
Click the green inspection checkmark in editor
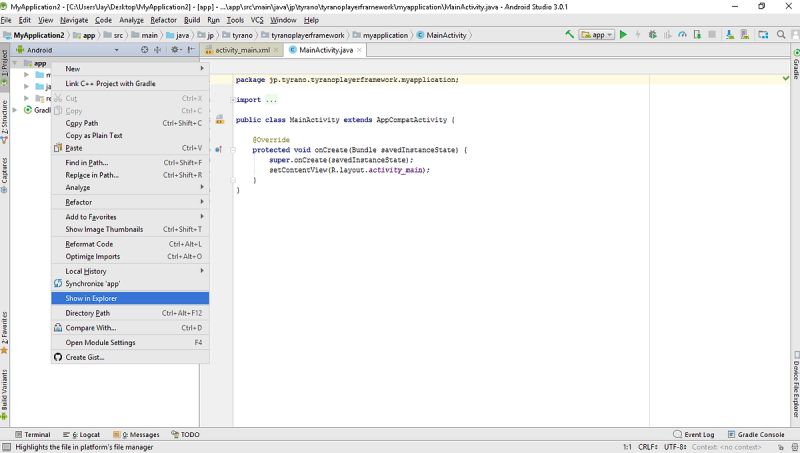click(x=786, y=78)
